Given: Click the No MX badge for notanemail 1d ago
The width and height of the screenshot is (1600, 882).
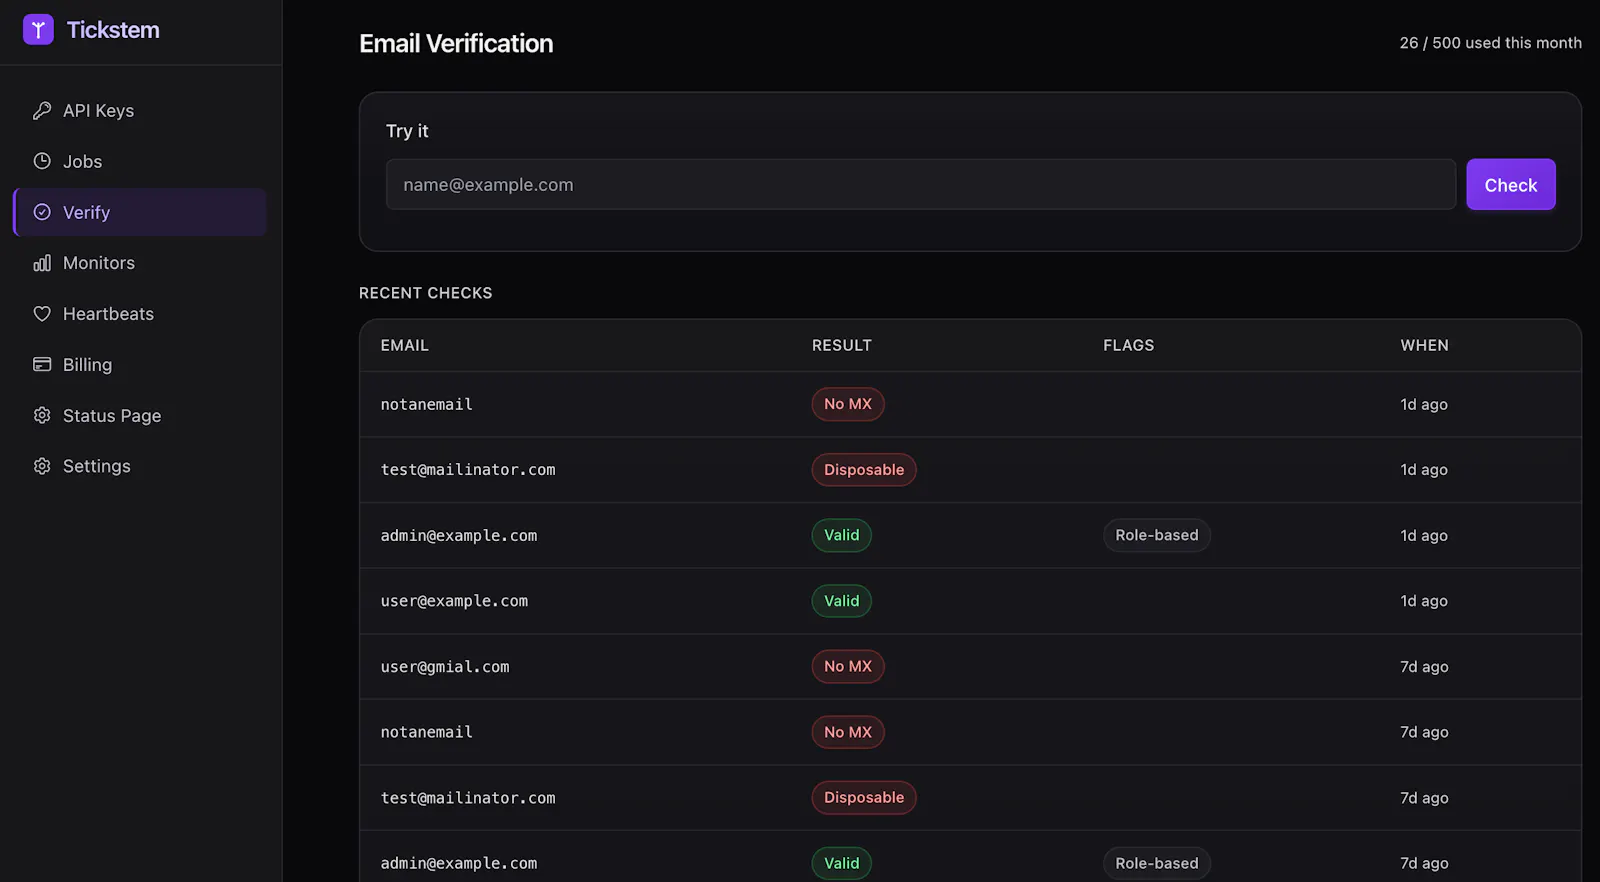Looking at the screenshot, I should click(848, 404).
